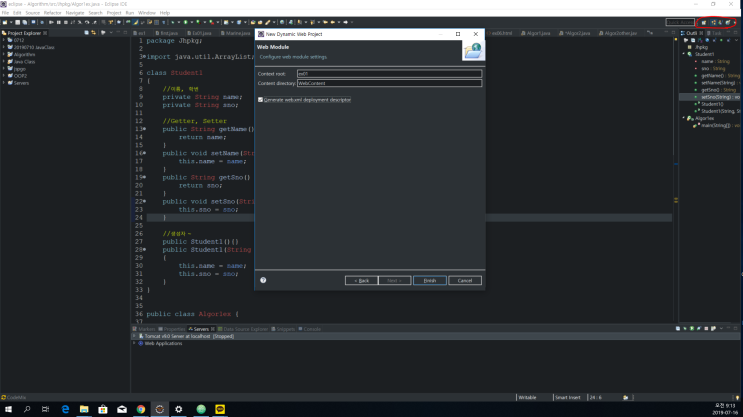This screenshot has width=743, height=417.
Task: Toggle Sort in Outline toolbar
Action: pos(700,40)
